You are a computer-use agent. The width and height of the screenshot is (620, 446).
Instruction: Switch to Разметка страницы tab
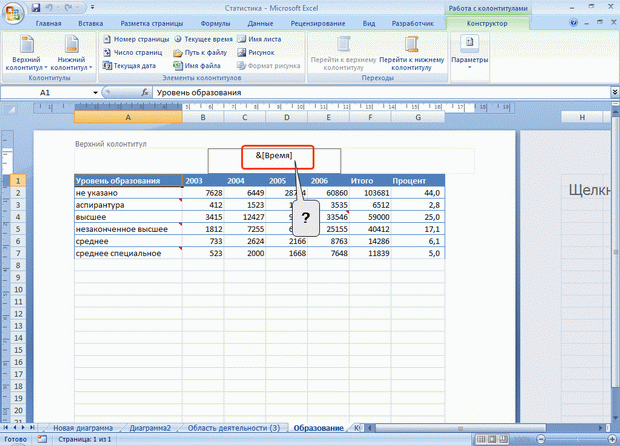[152, 24]
